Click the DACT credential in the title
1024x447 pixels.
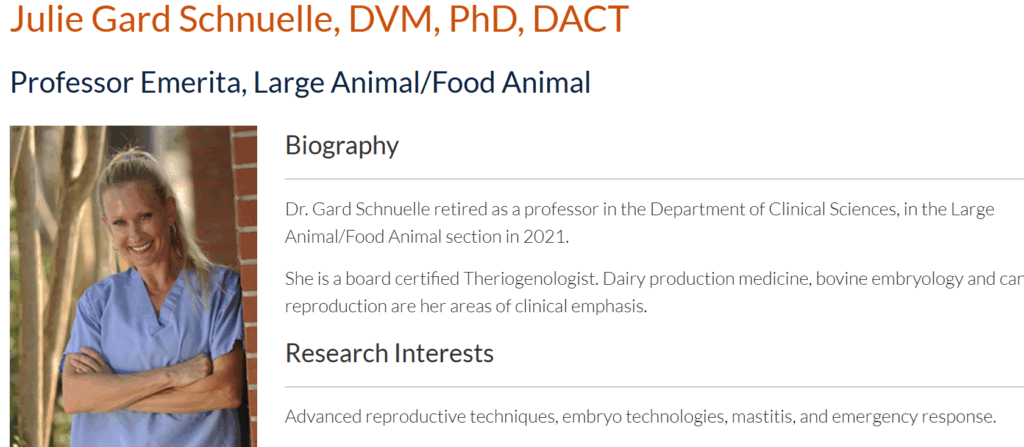581,20
